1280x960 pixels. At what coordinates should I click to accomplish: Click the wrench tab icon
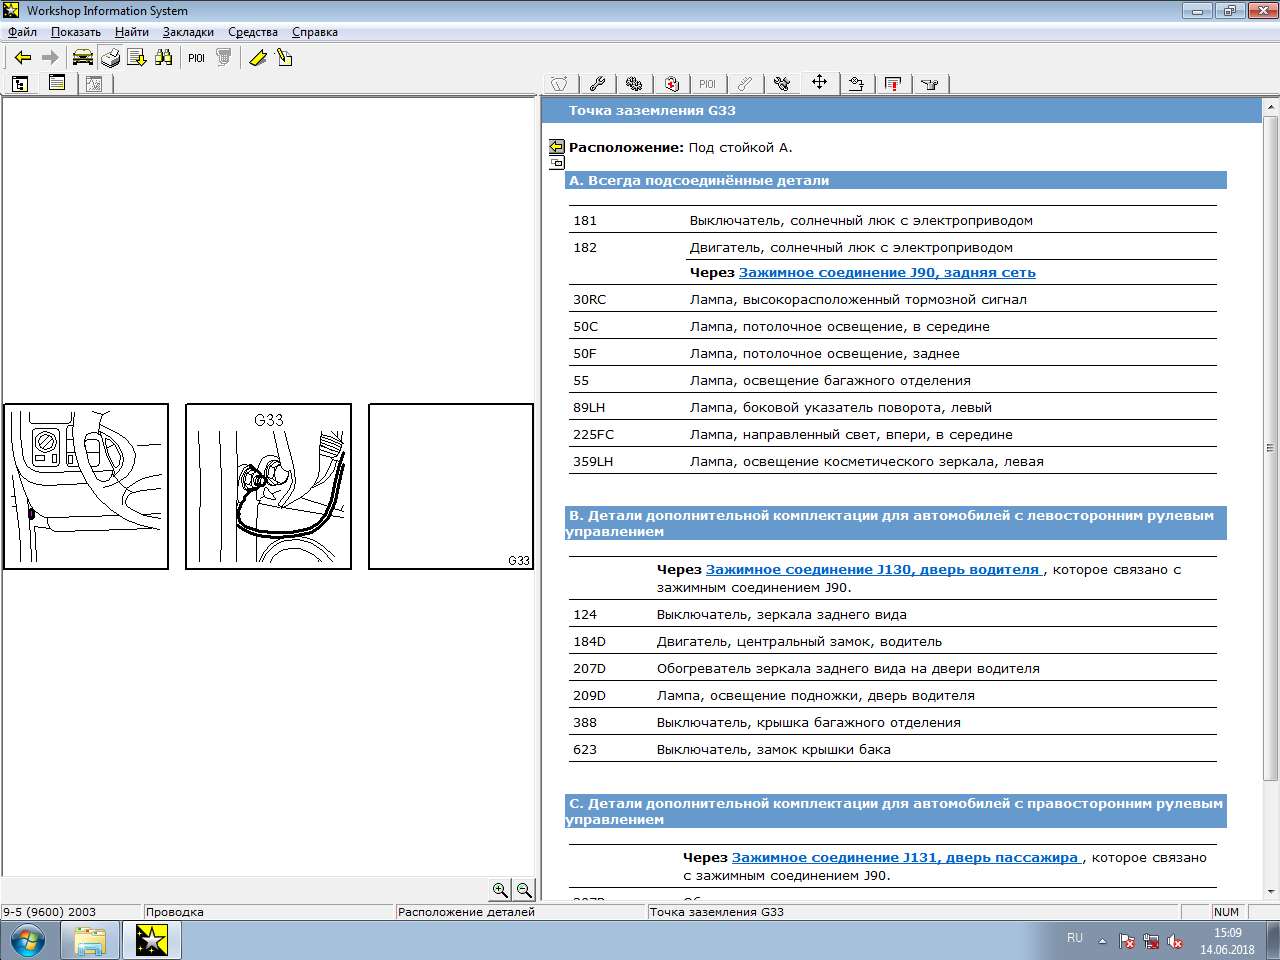(x=597, y=84)
